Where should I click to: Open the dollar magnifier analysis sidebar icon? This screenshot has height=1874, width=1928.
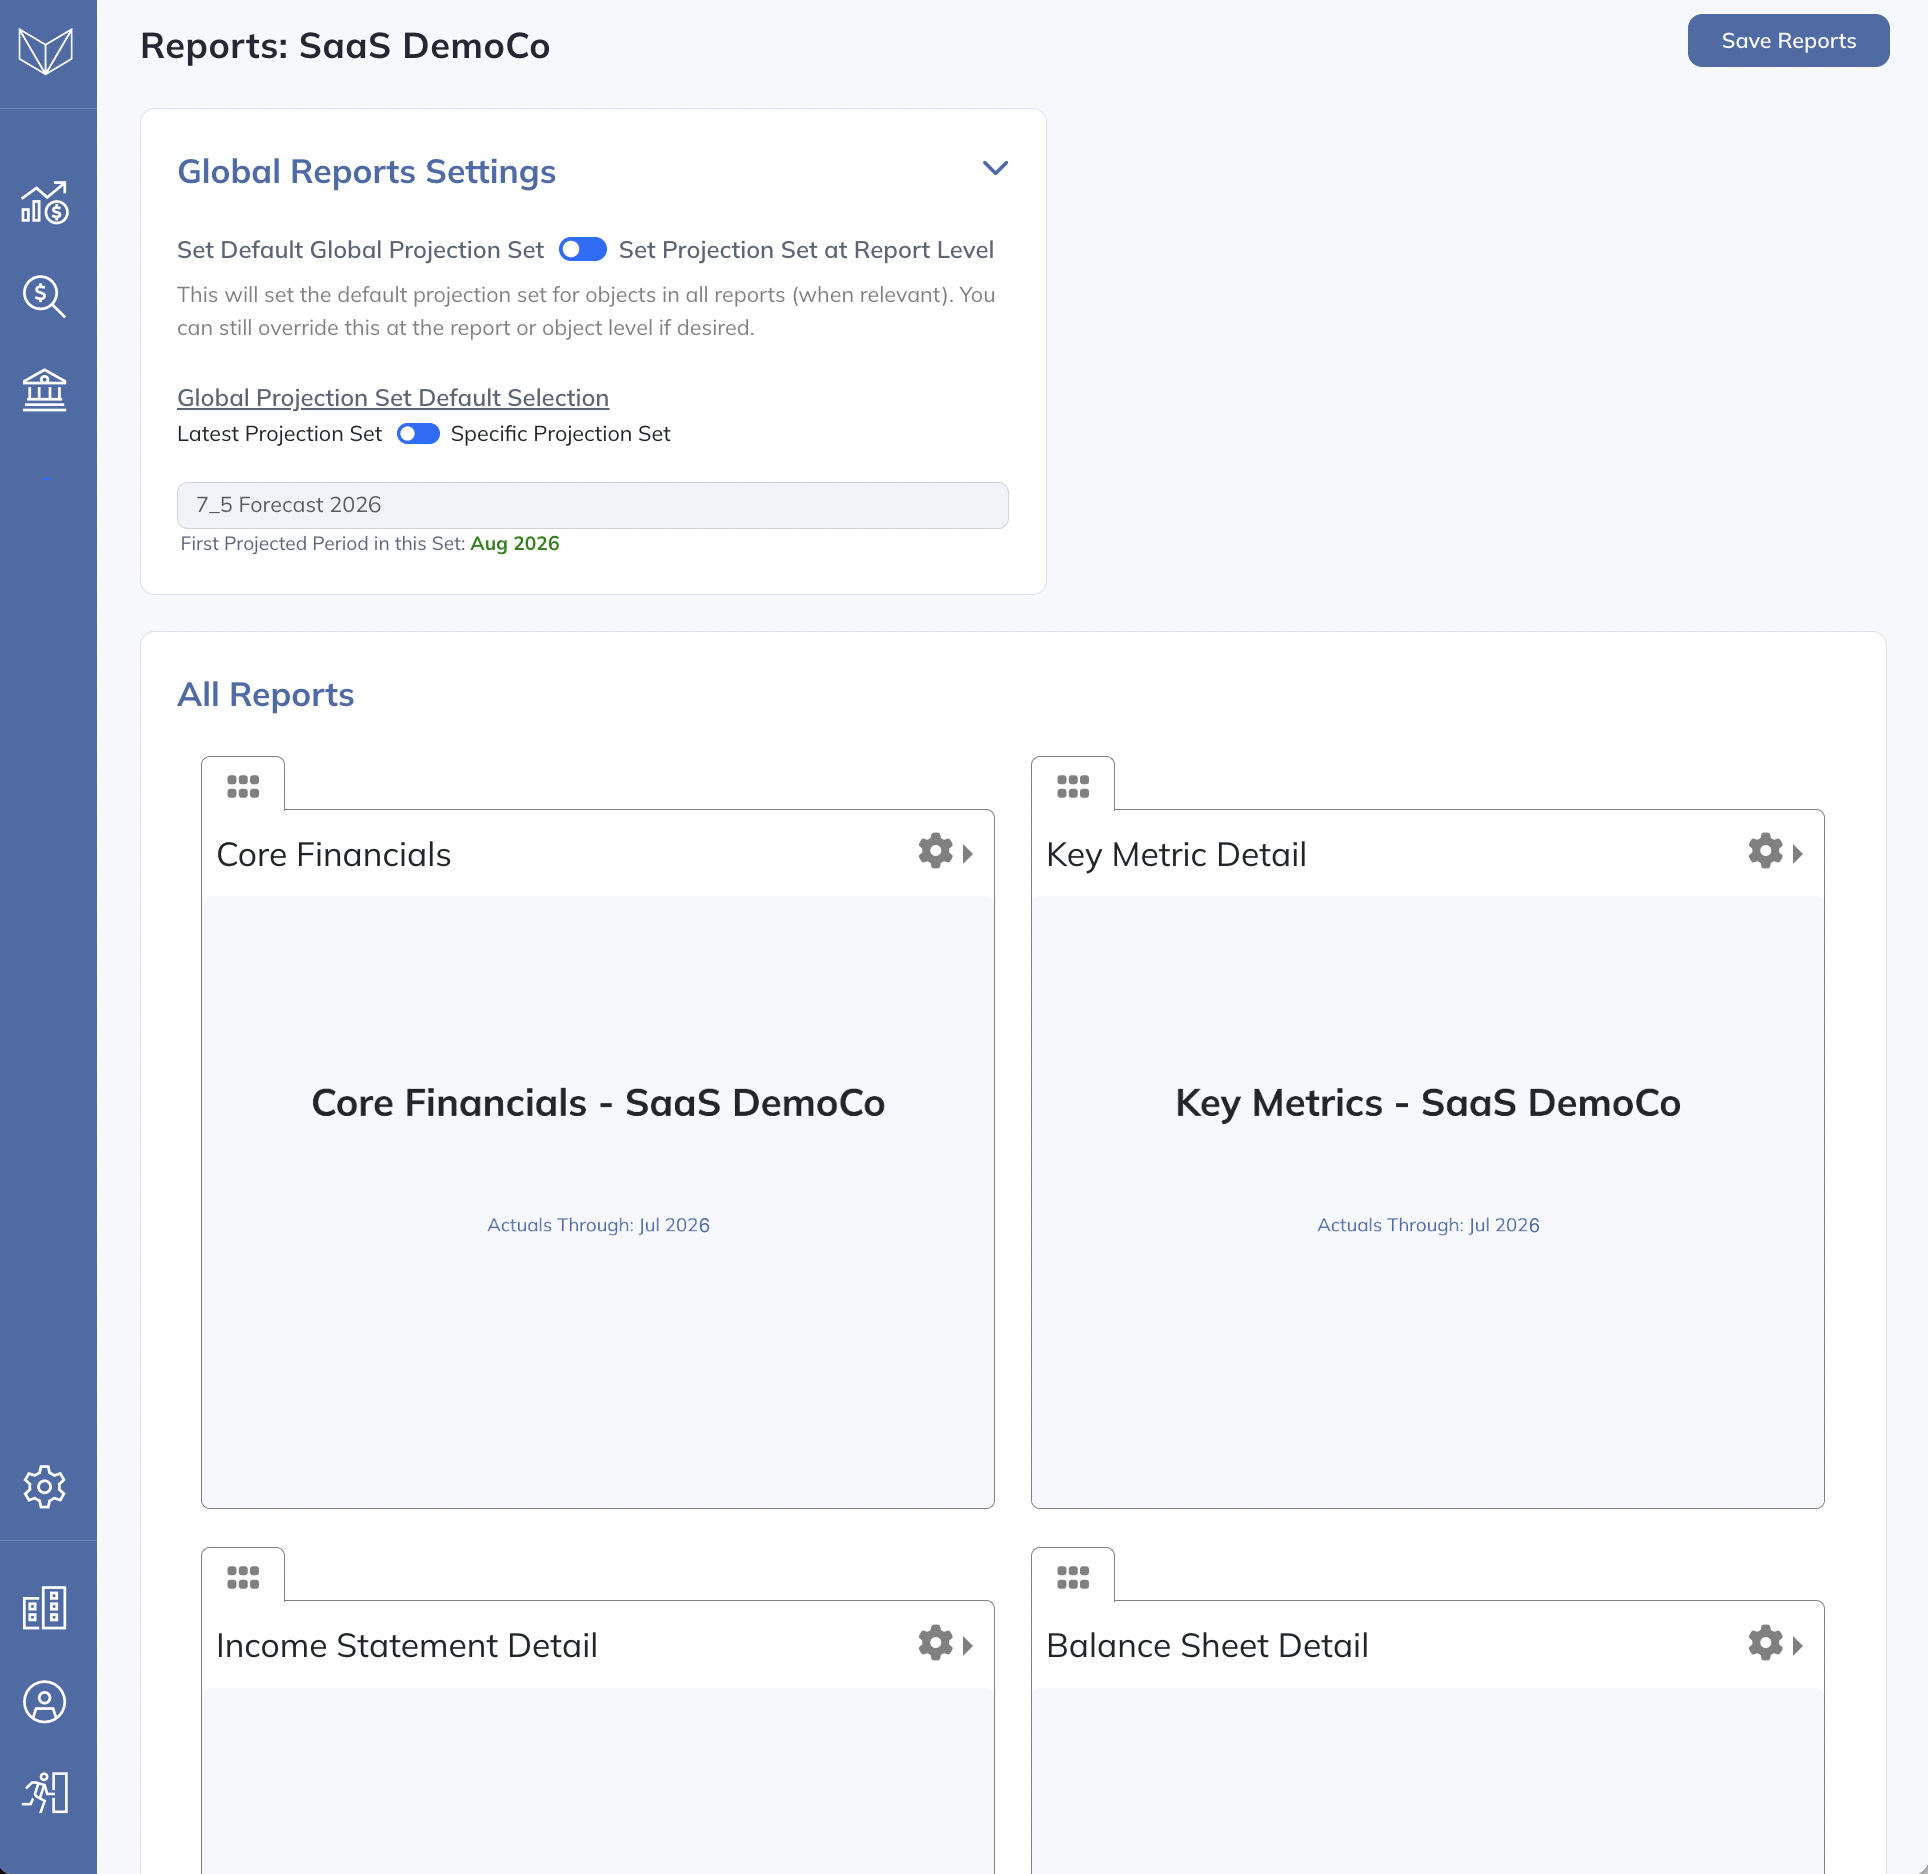pos(45,296)
